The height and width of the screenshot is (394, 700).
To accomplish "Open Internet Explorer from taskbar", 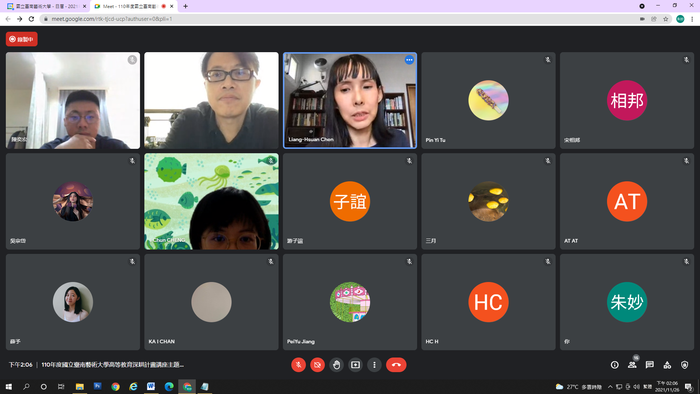I will click(x=133, y=386).
